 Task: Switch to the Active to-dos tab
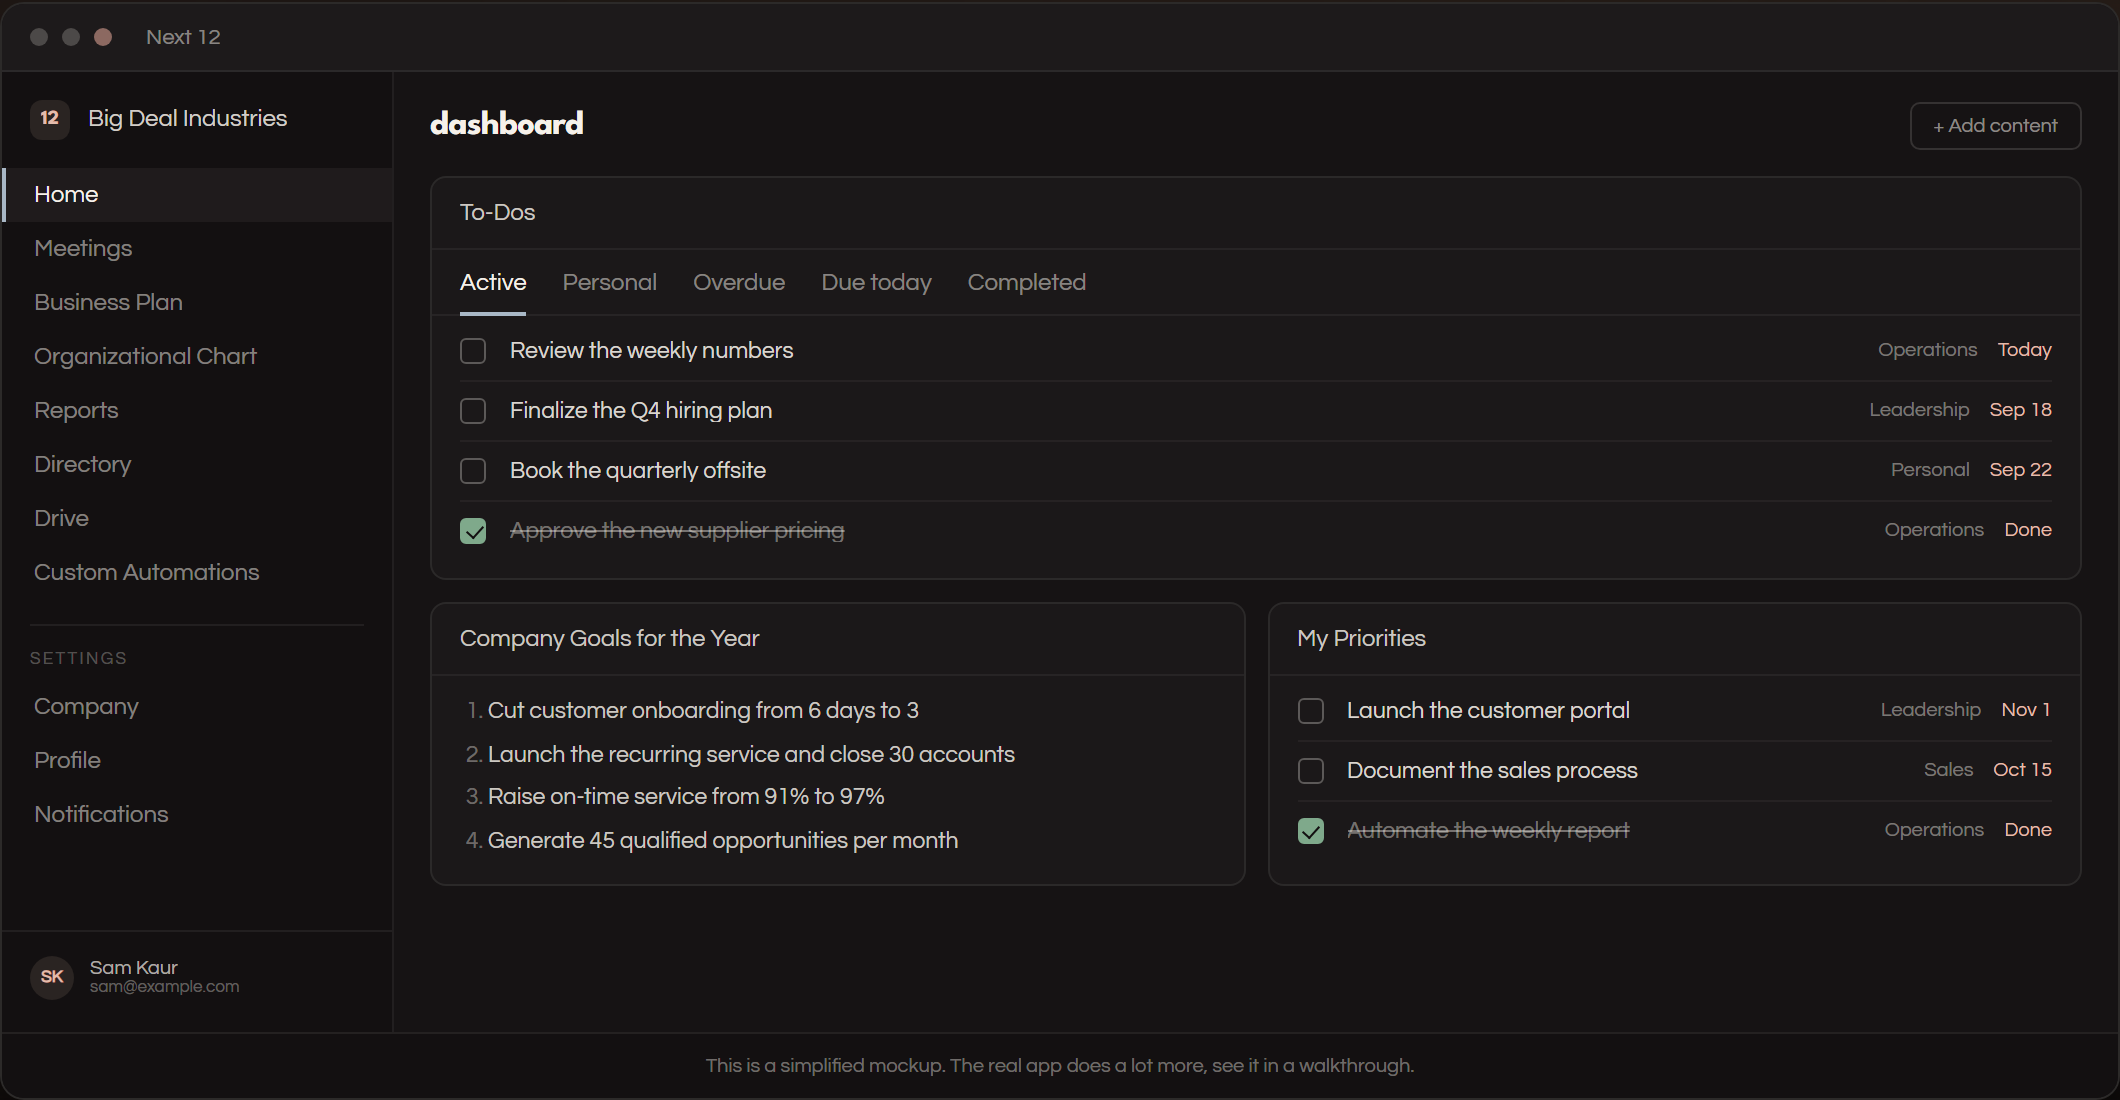(493, 283)
